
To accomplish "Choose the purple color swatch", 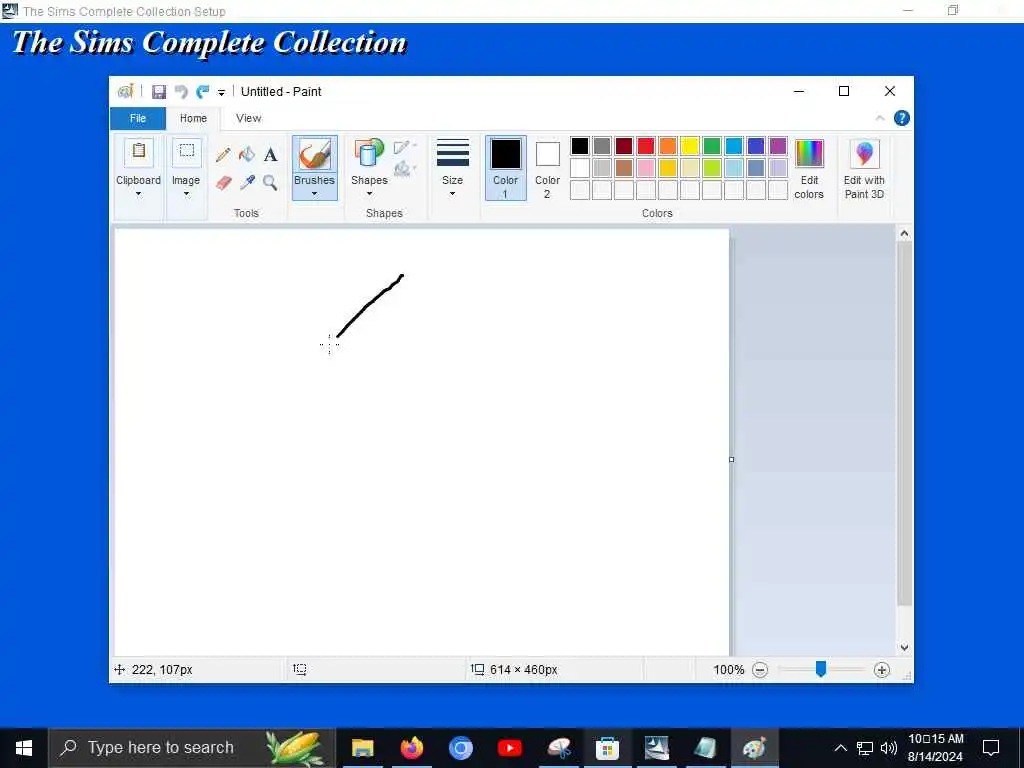I will click(778, 146).
